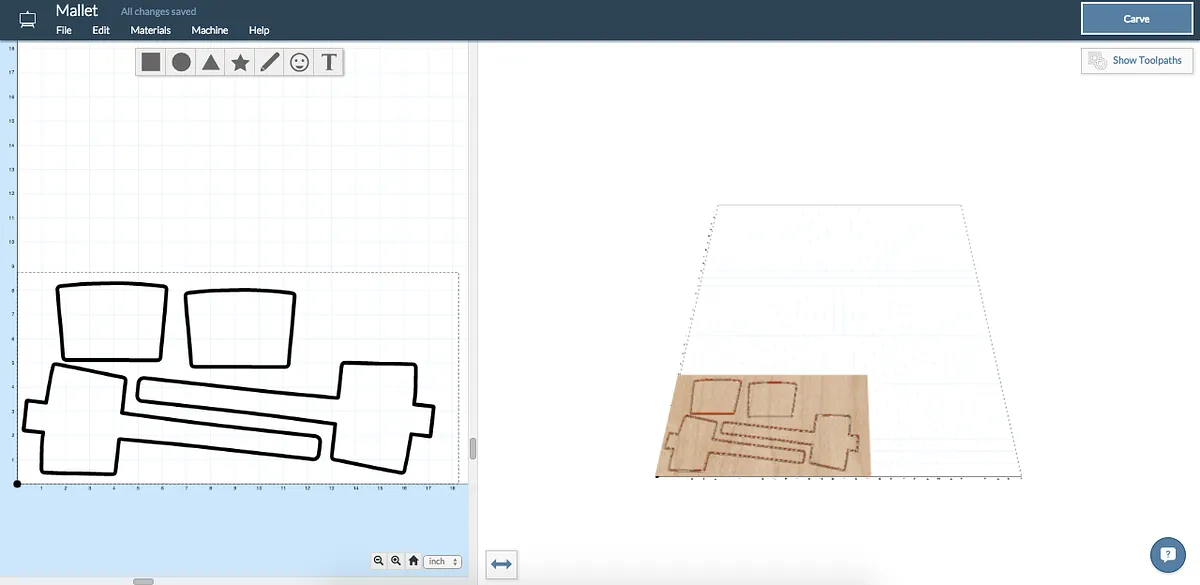The width and height of the screenshot is (1200, 585).
Task: Select the Square shape tool
Action: 151,62
